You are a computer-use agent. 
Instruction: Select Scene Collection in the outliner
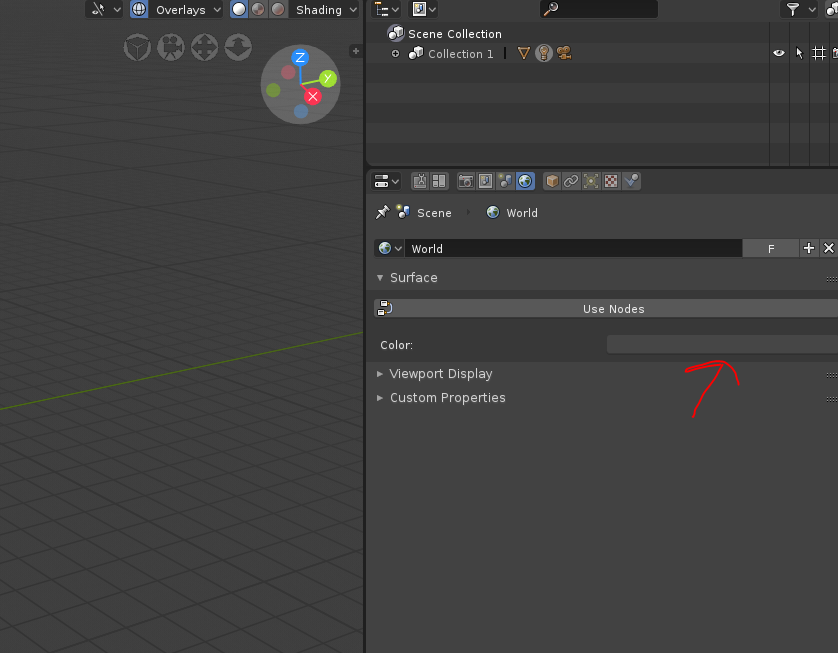point(454,34)
